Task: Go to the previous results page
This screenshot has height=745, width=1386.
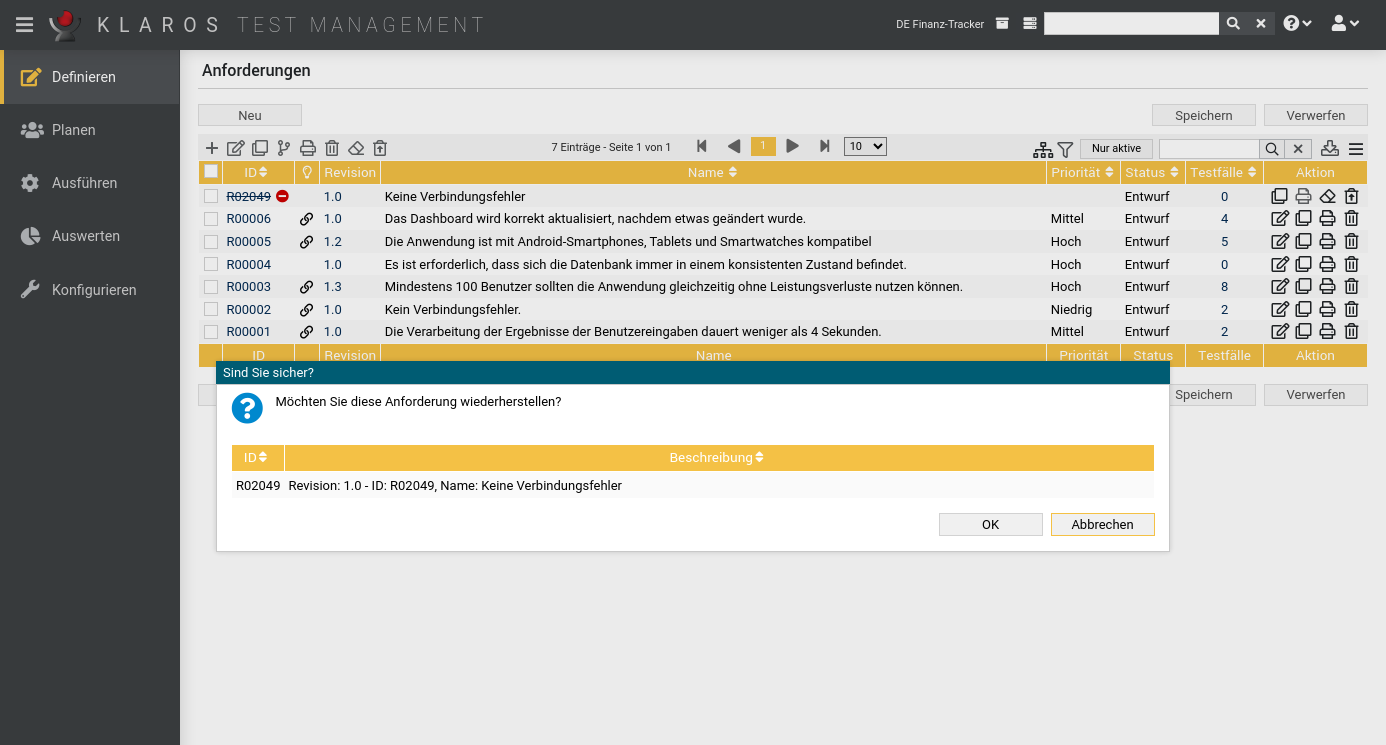Action: pyautogui.click(x=733, y=146)
